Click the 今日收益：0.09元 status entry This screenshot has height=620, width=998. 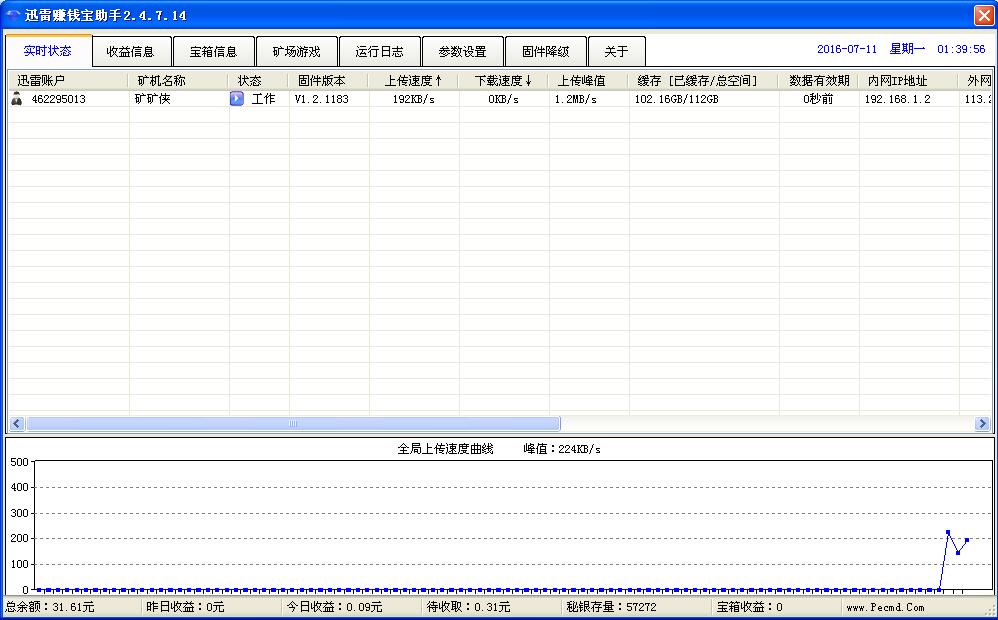334,607
